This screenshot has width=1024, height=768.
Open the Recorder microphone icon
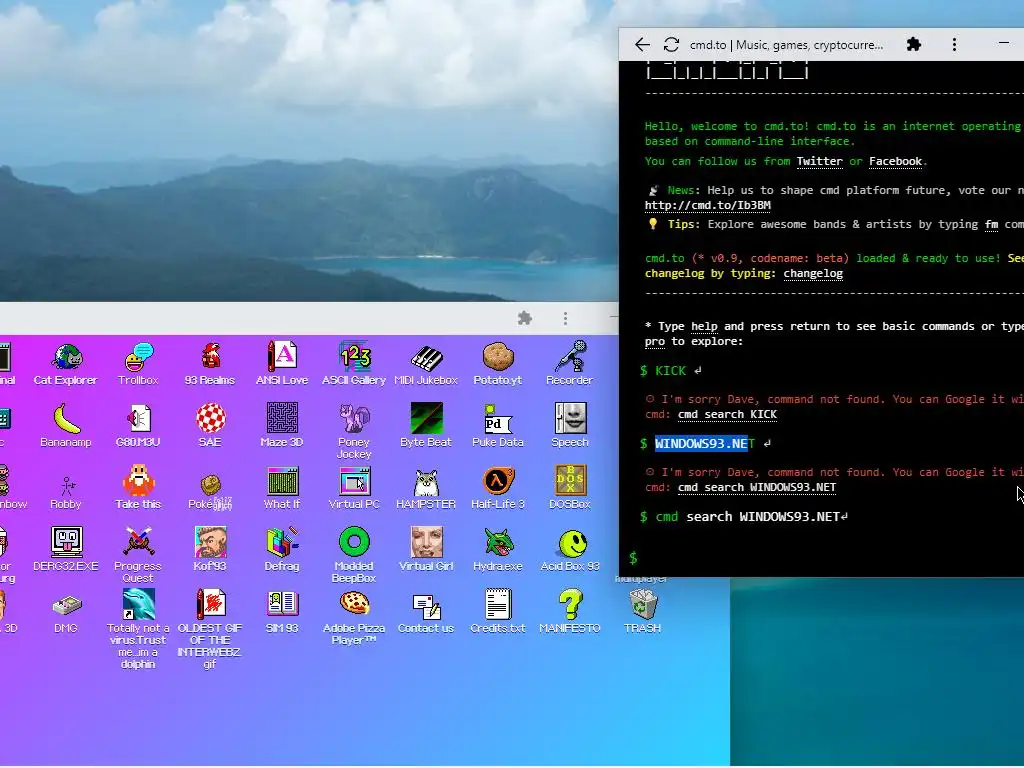[x=569, y=364]
